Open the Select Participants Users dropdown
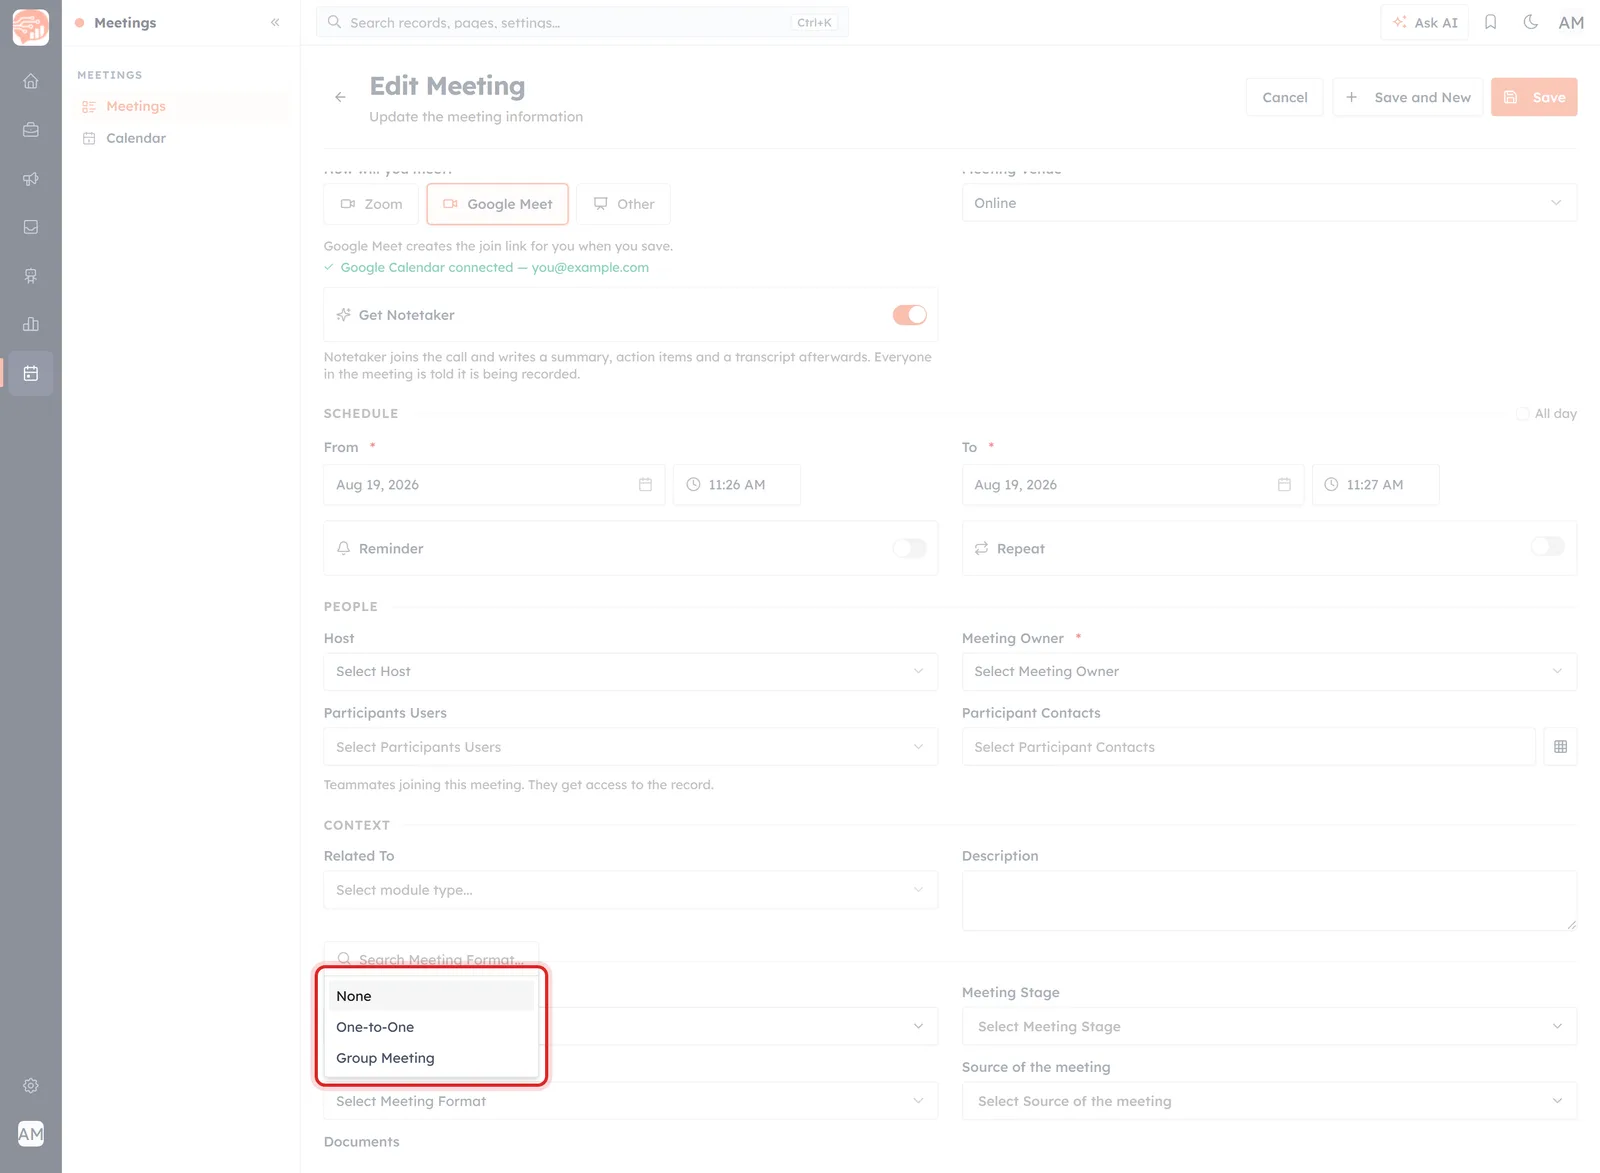 click(630, 747)
